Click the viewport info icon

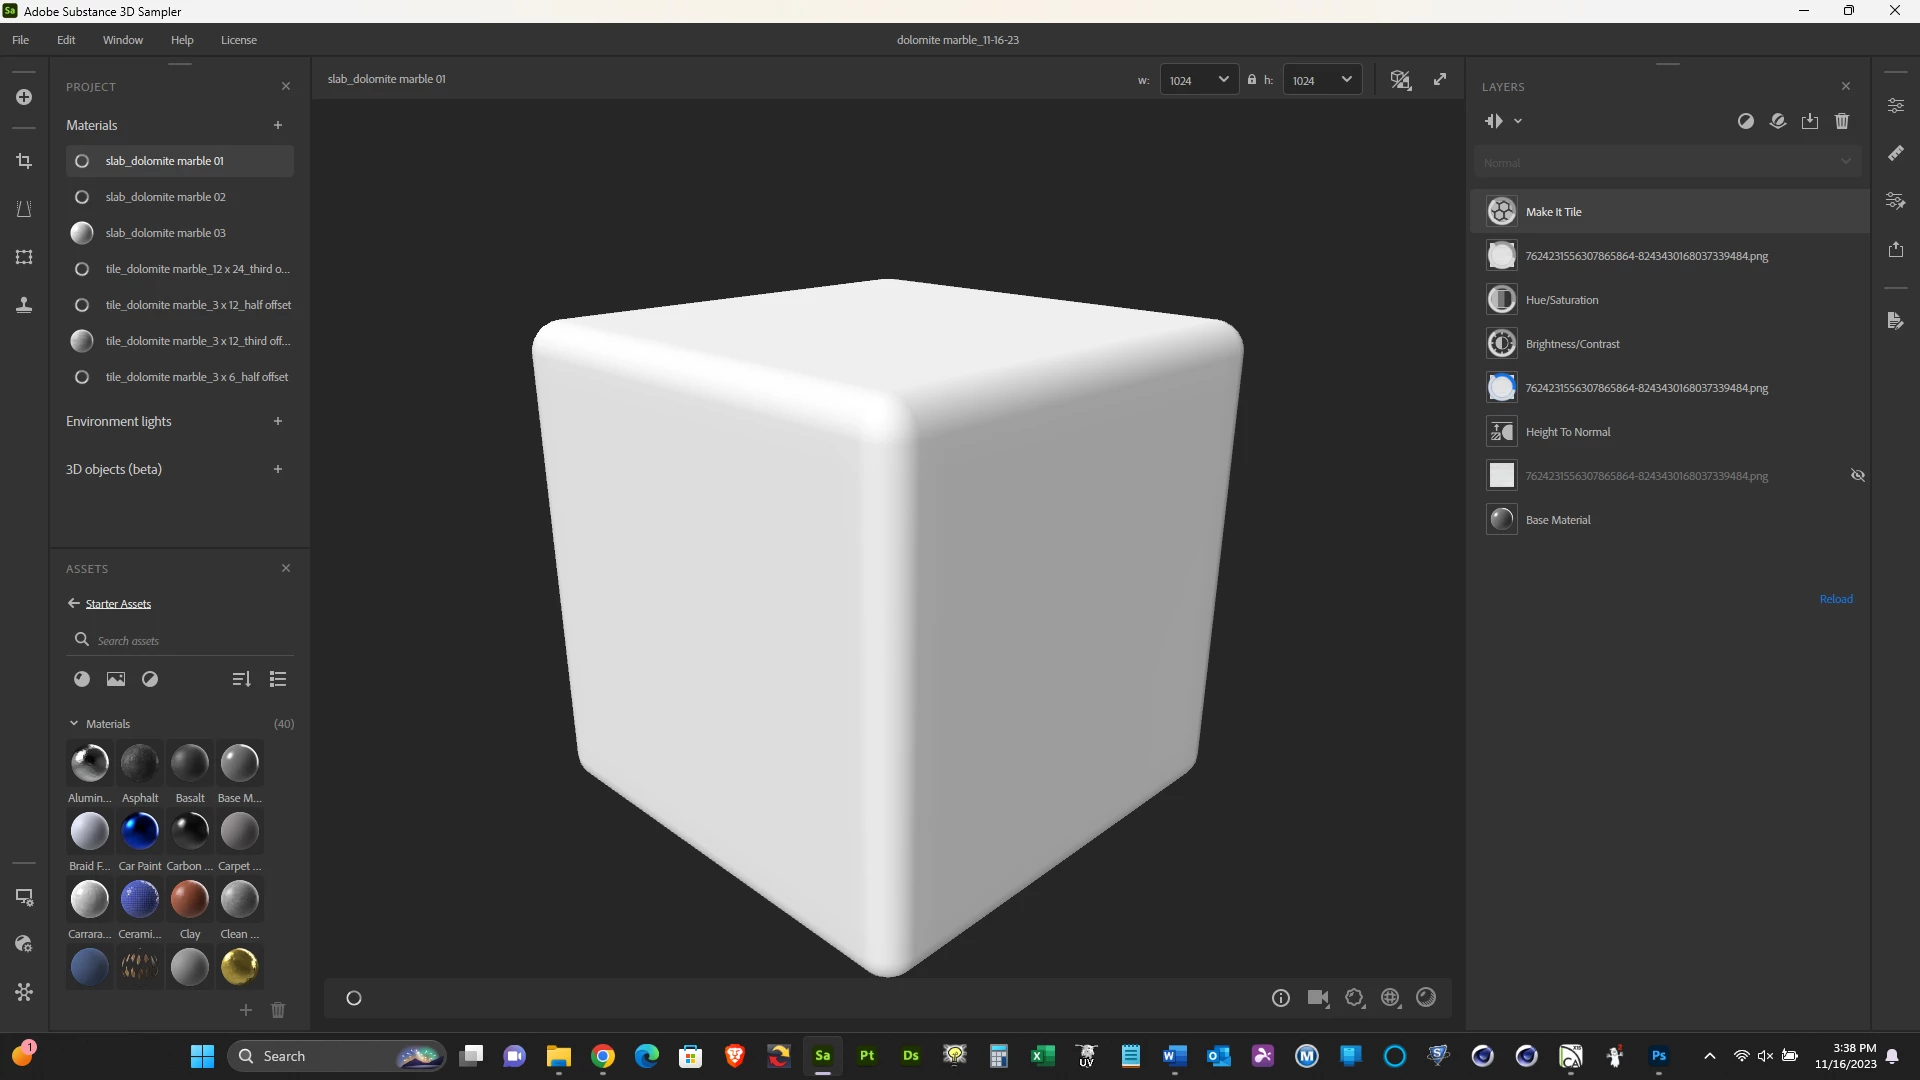tap(1281, 998)
